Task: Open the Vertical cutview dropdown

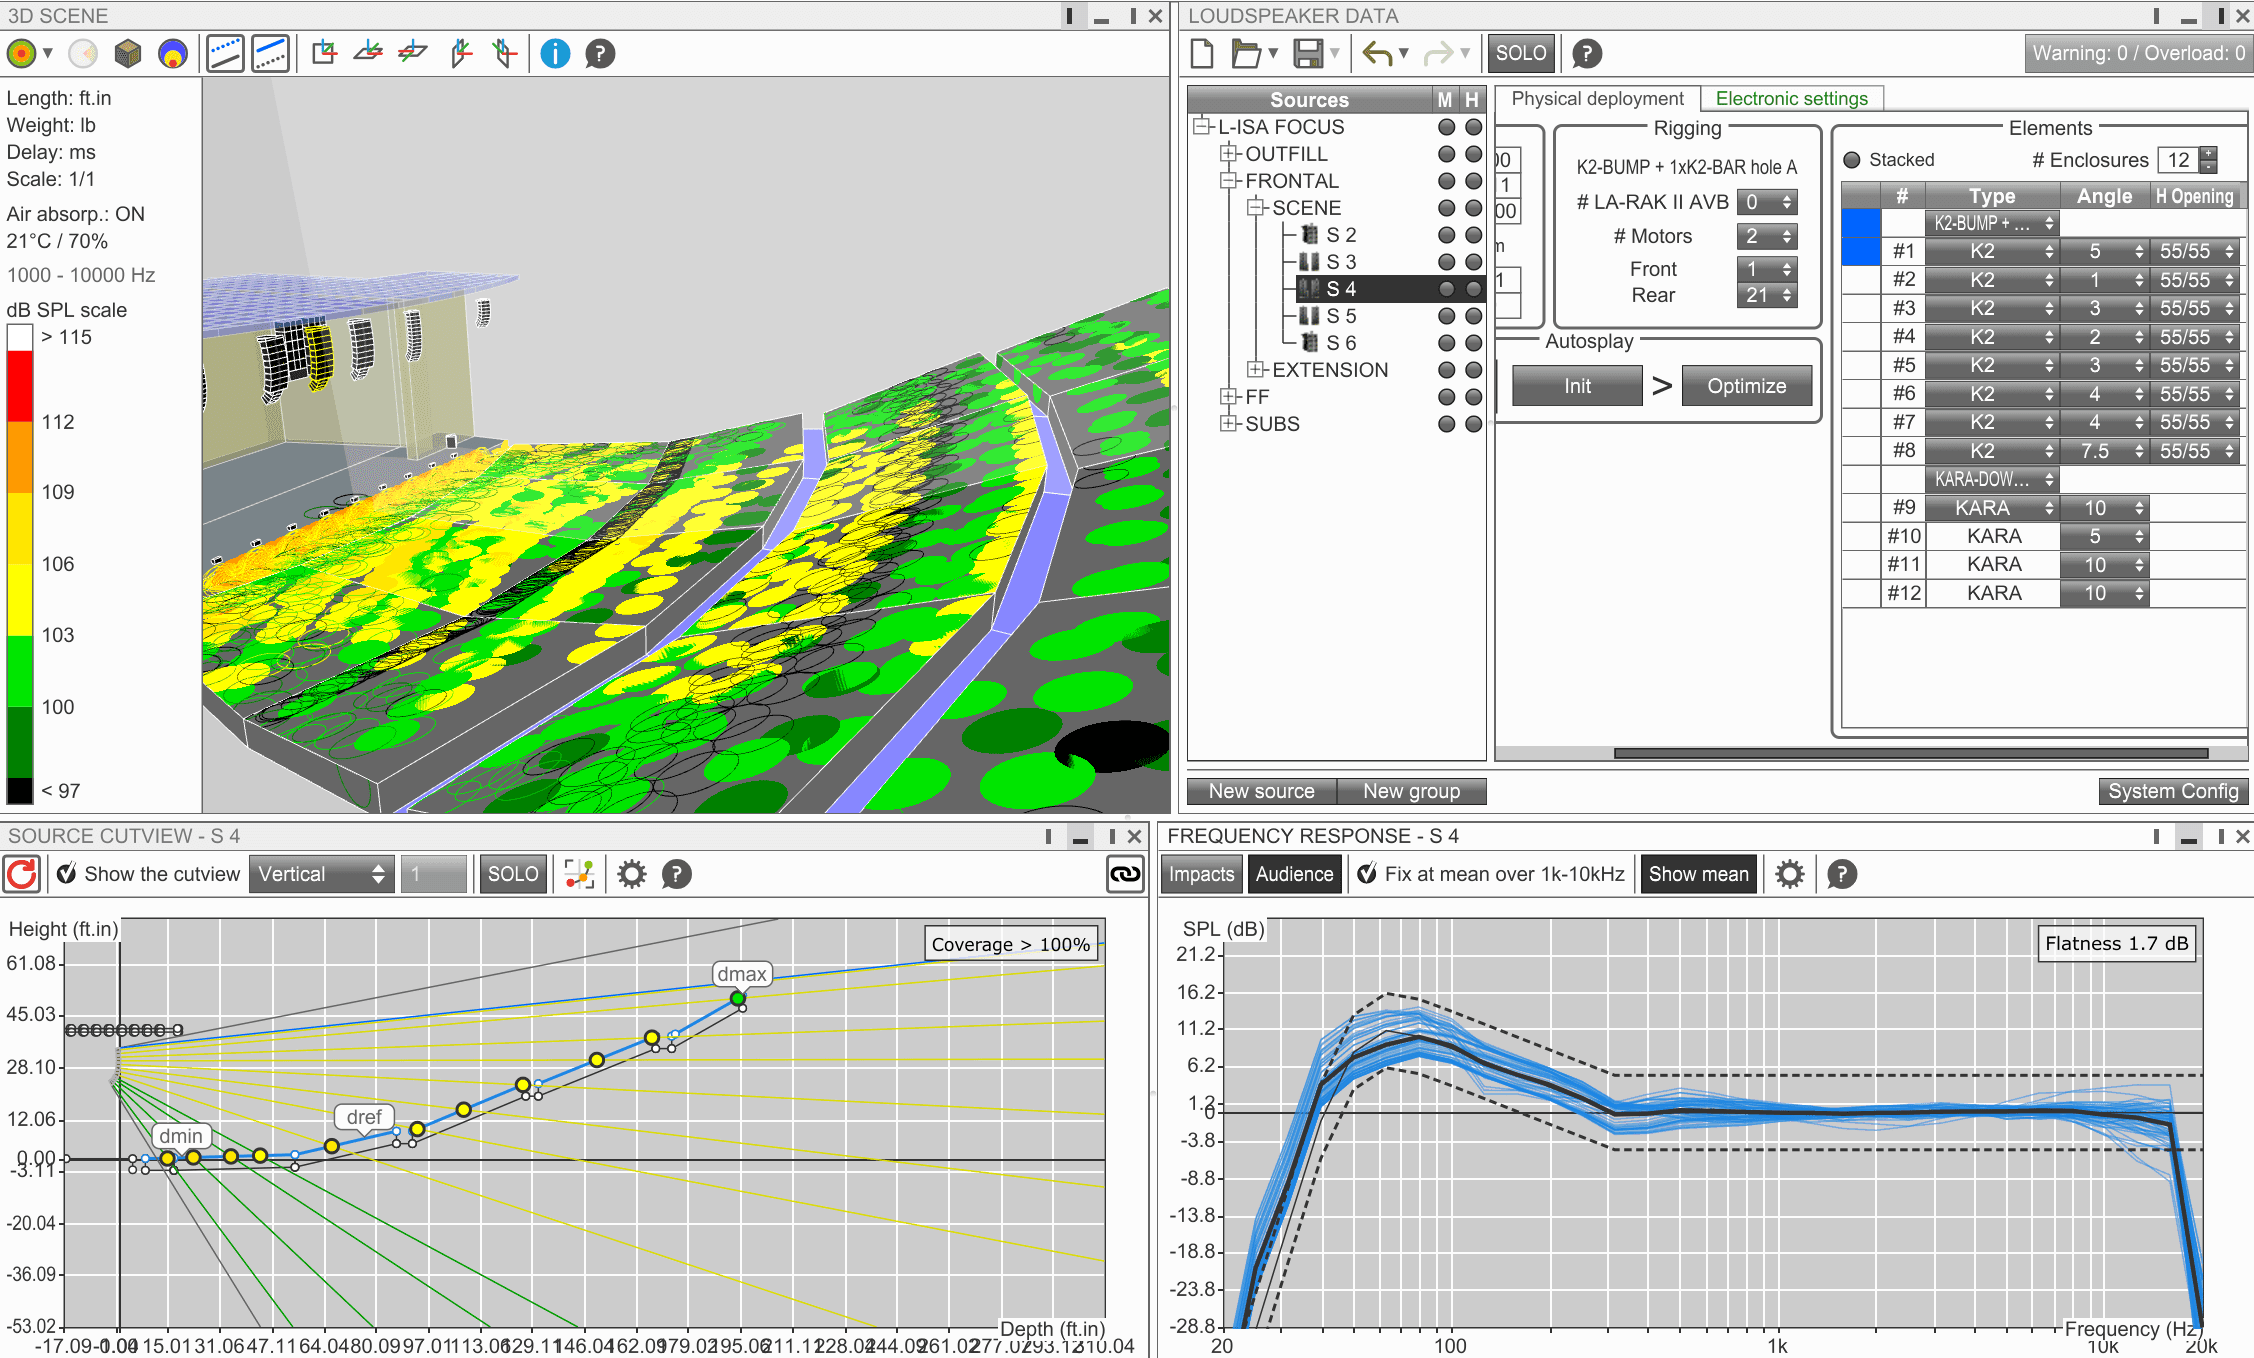Action: point(321,874)
